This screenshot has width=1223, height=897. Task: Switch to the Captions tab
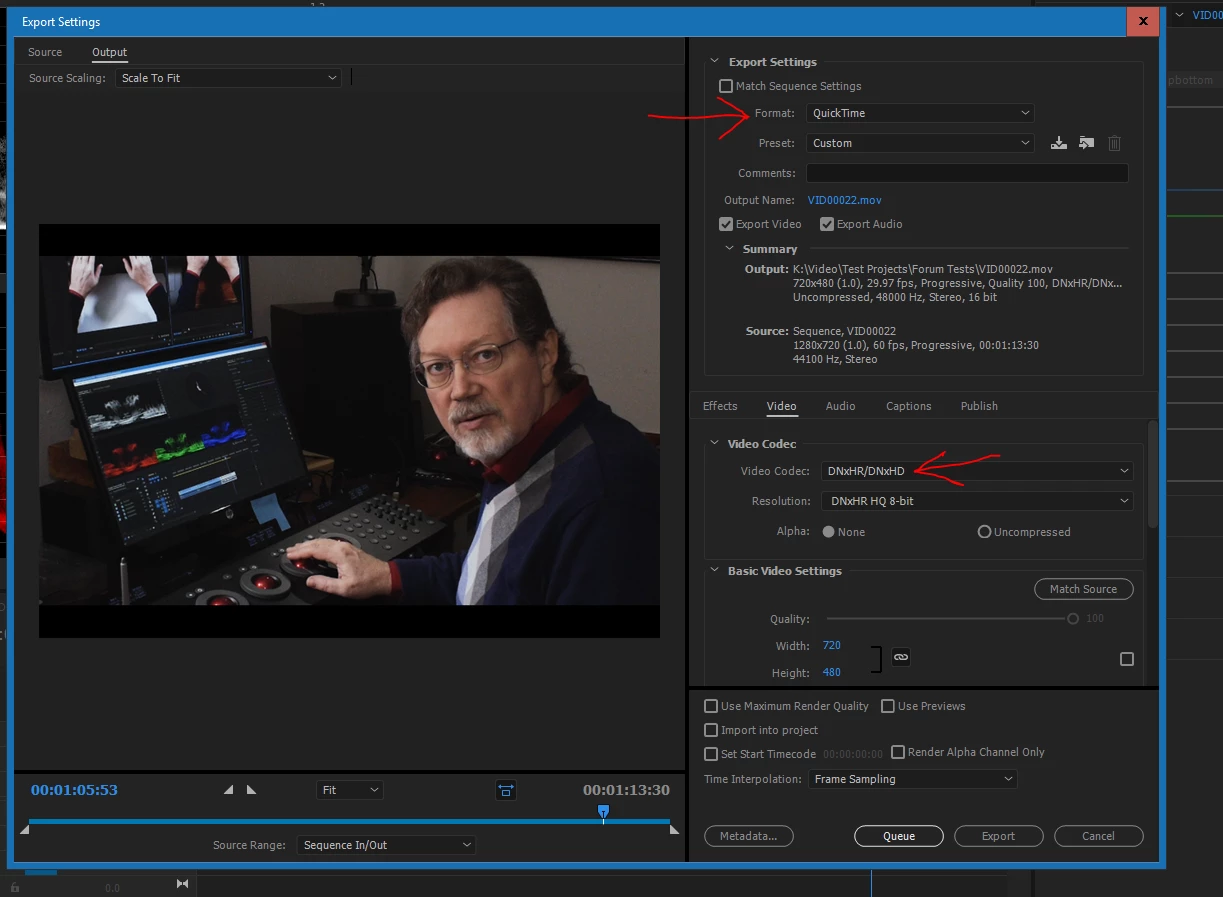908,406
